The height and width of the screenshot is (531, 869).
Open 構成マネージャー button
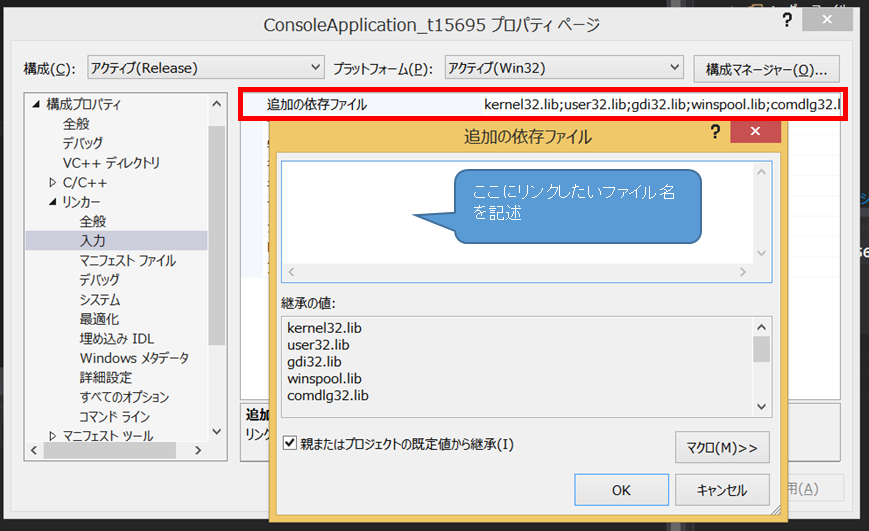(x=766, y=69)
